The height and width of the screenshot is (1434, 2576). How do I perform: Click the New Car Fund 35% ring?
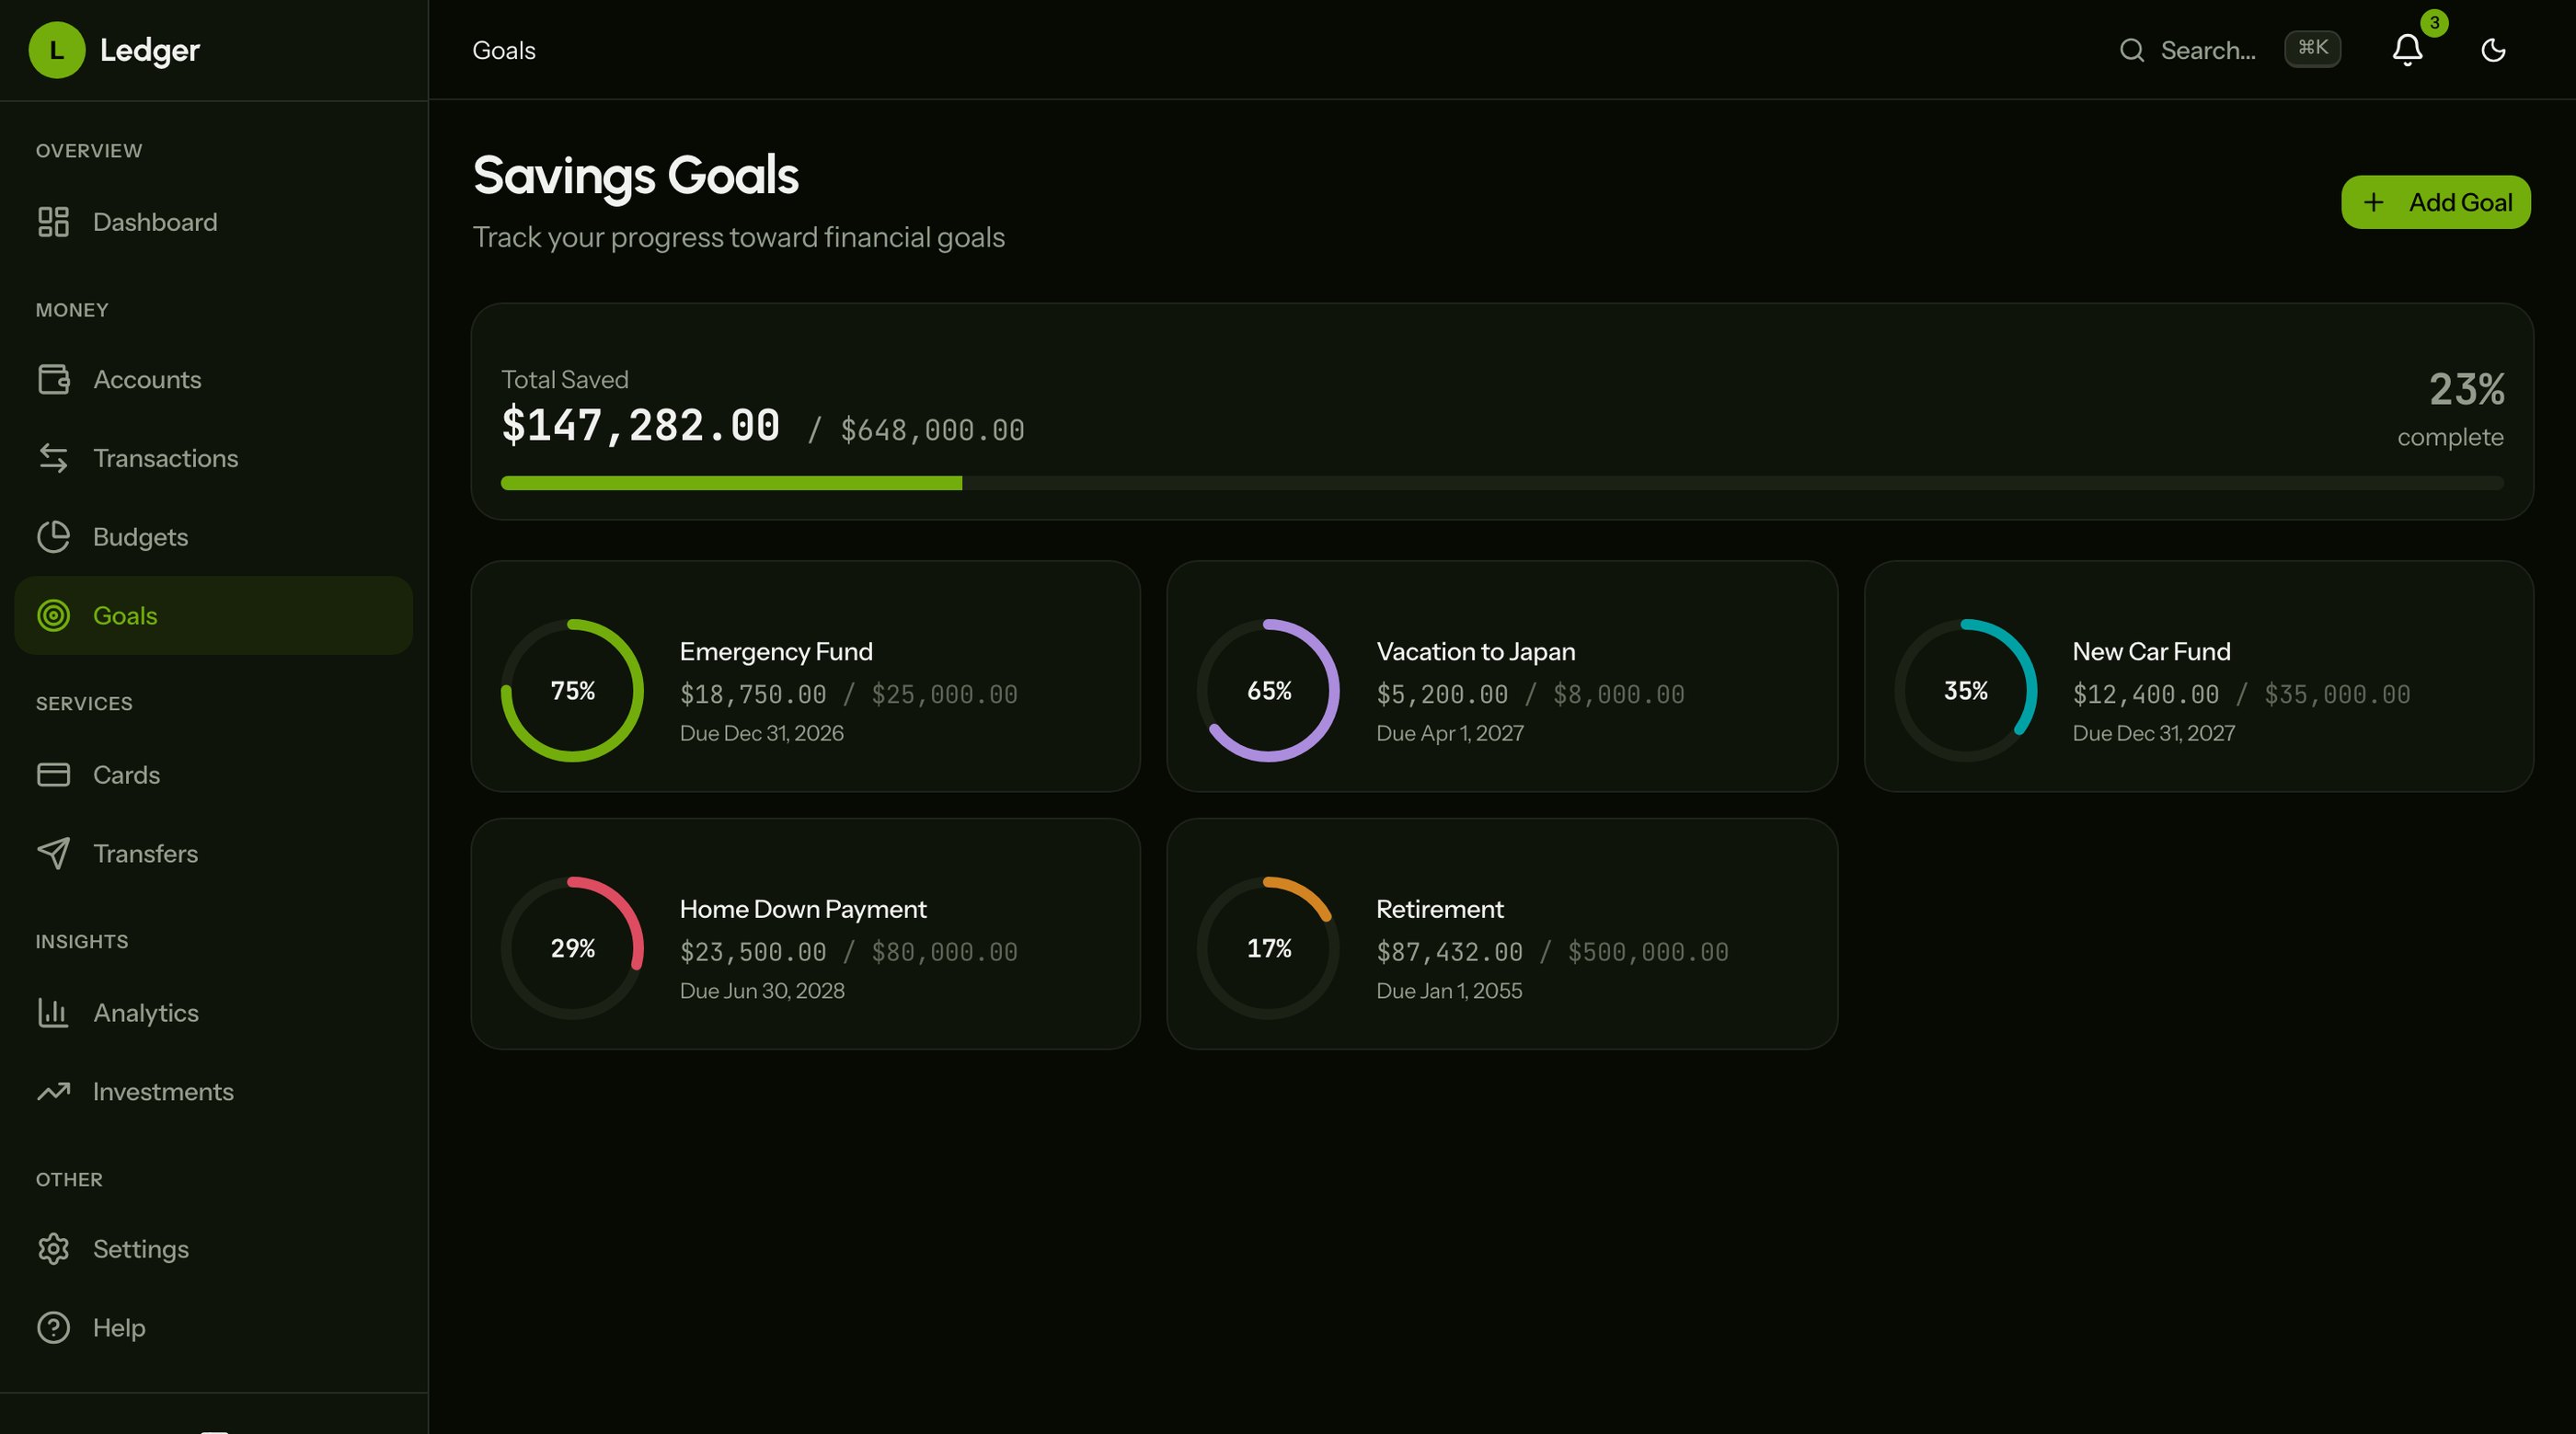pyautogui.click(x=1965, y=690)
